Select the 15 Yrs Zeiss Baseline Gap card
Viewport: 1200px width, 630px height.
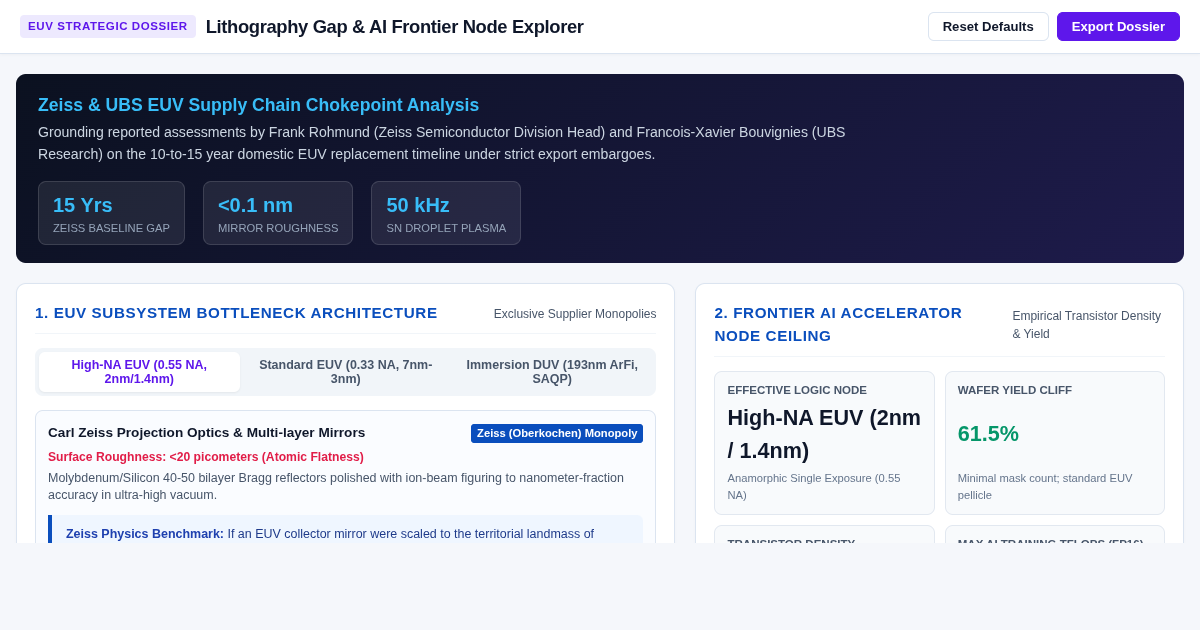(111, 213)
